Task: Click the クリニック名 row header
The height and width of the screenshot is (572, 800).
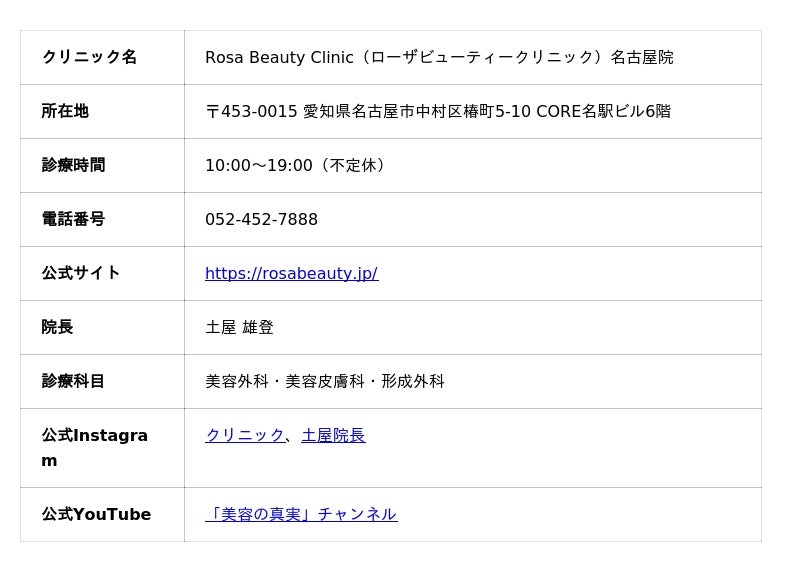Action: tap(89, 57)
